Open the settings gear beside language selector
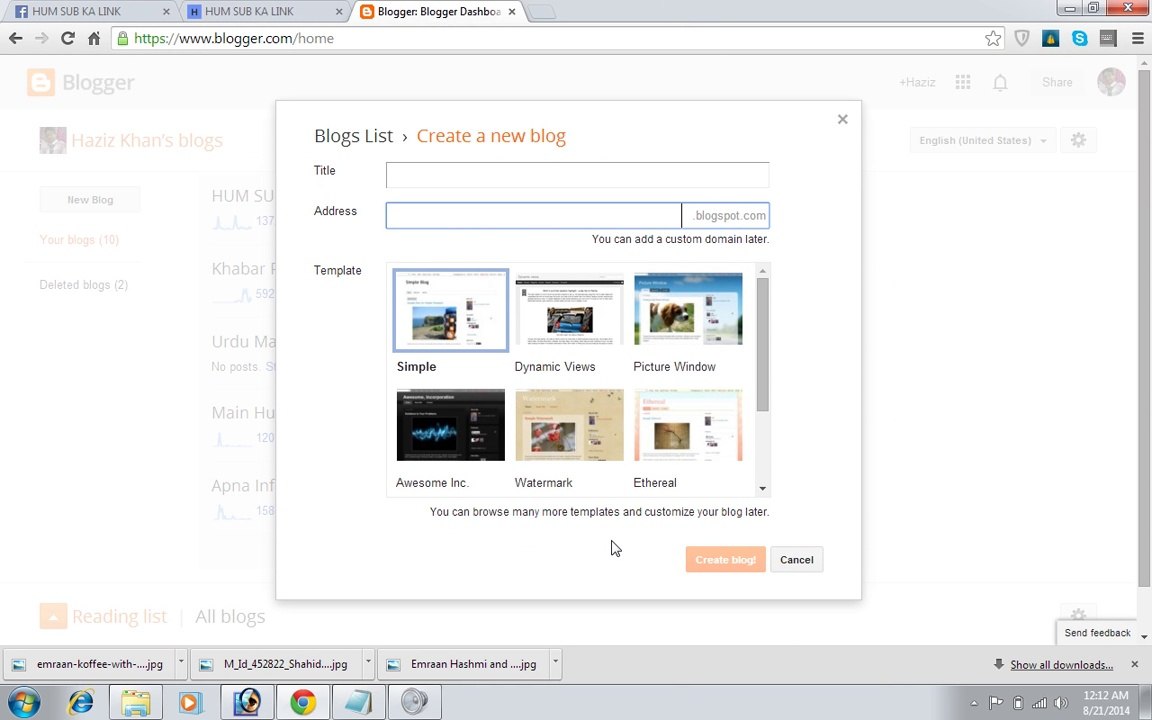The height and width of the screenshot is (720, 1152). point(1078,140)
